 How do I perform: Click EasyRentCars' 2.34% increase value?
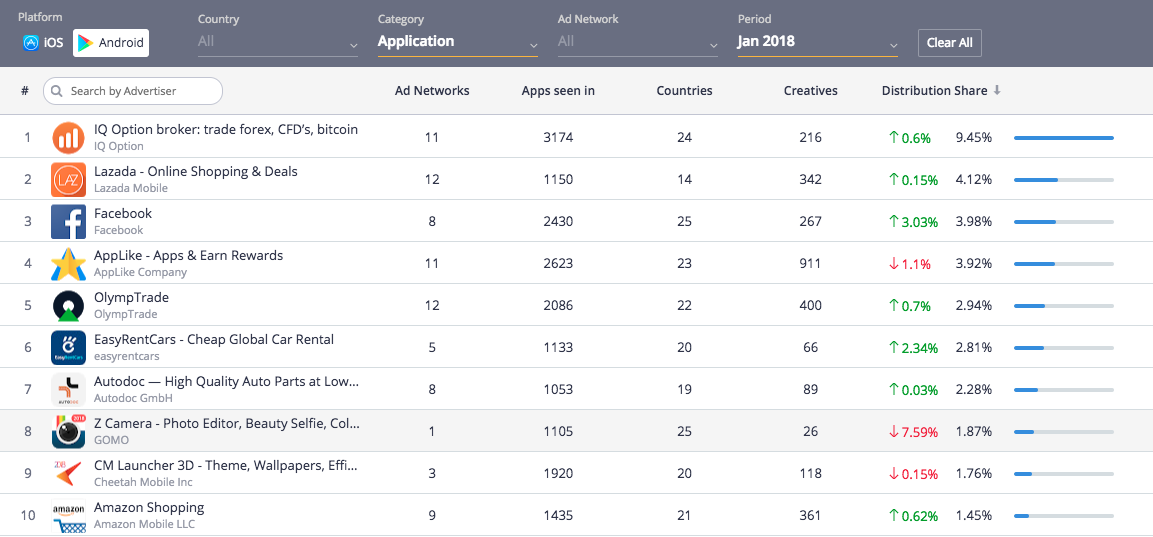913,347
